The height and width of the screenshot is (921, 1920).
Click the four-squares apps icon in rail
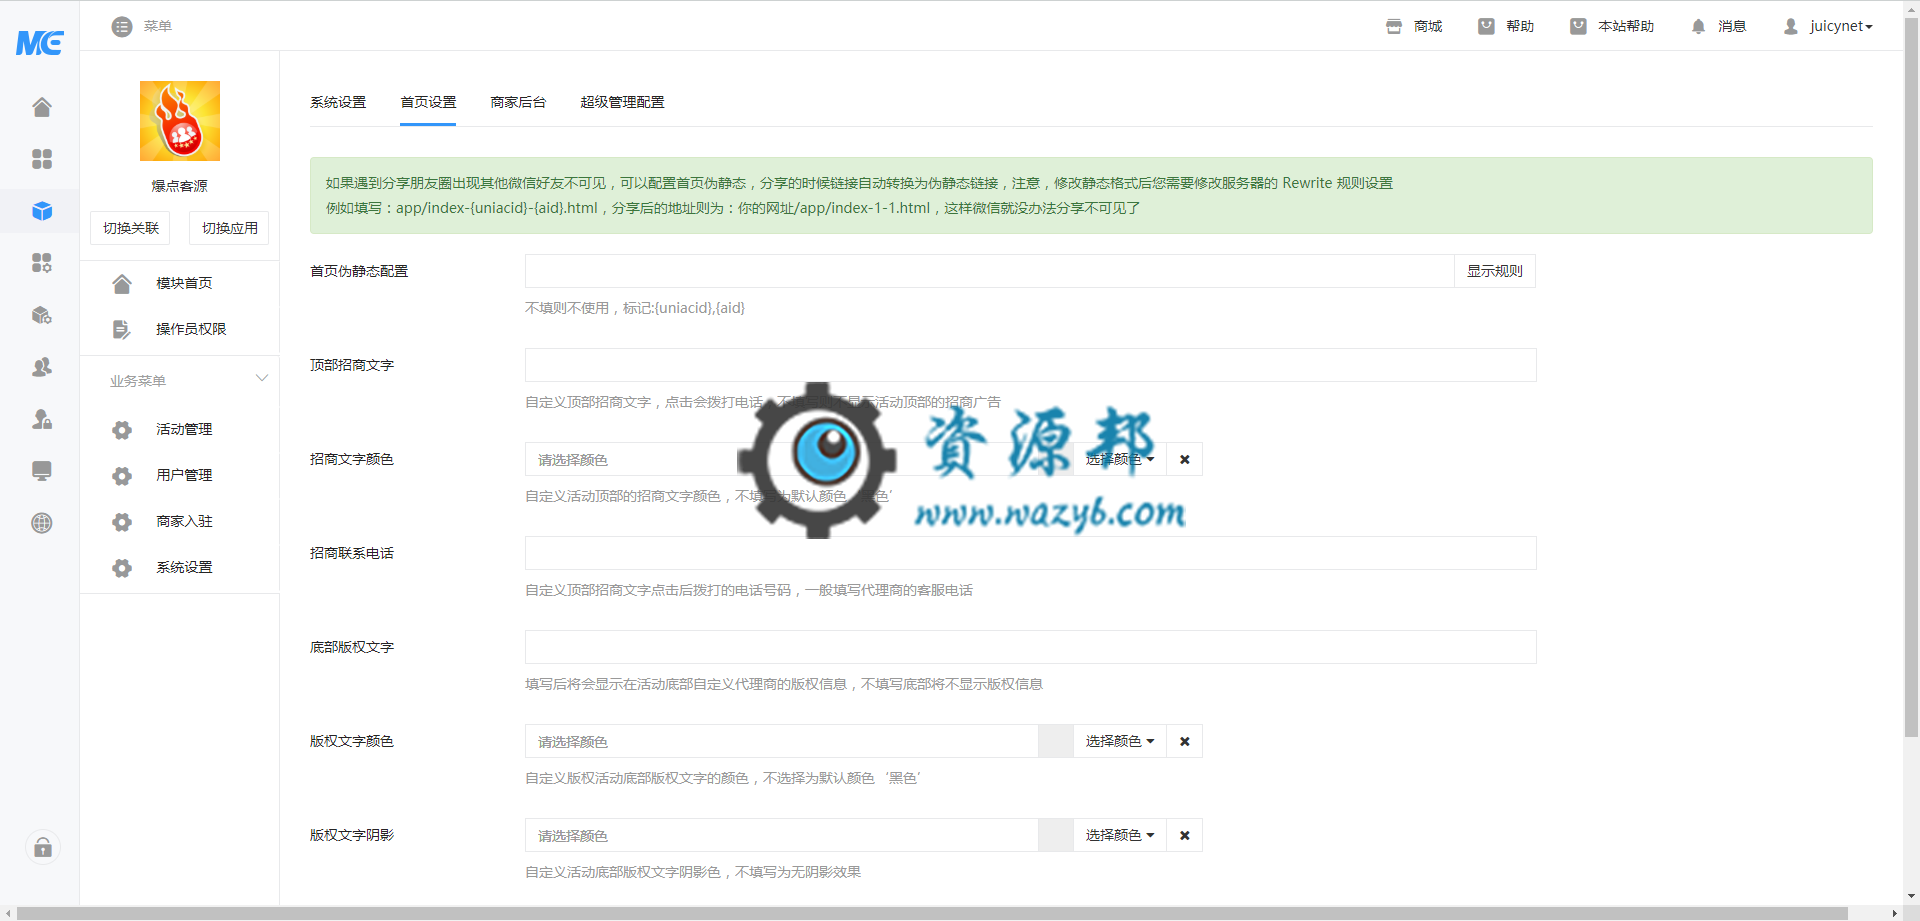point(42,159)
